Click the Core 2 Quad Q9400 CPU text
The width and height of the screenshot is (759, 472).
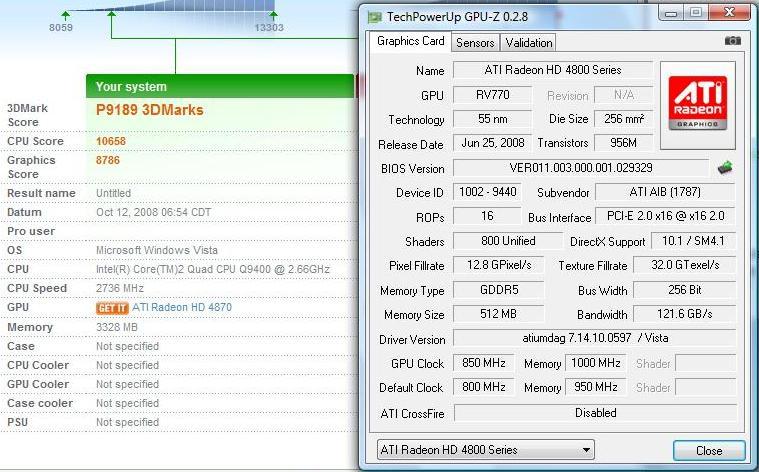[213, 270]
